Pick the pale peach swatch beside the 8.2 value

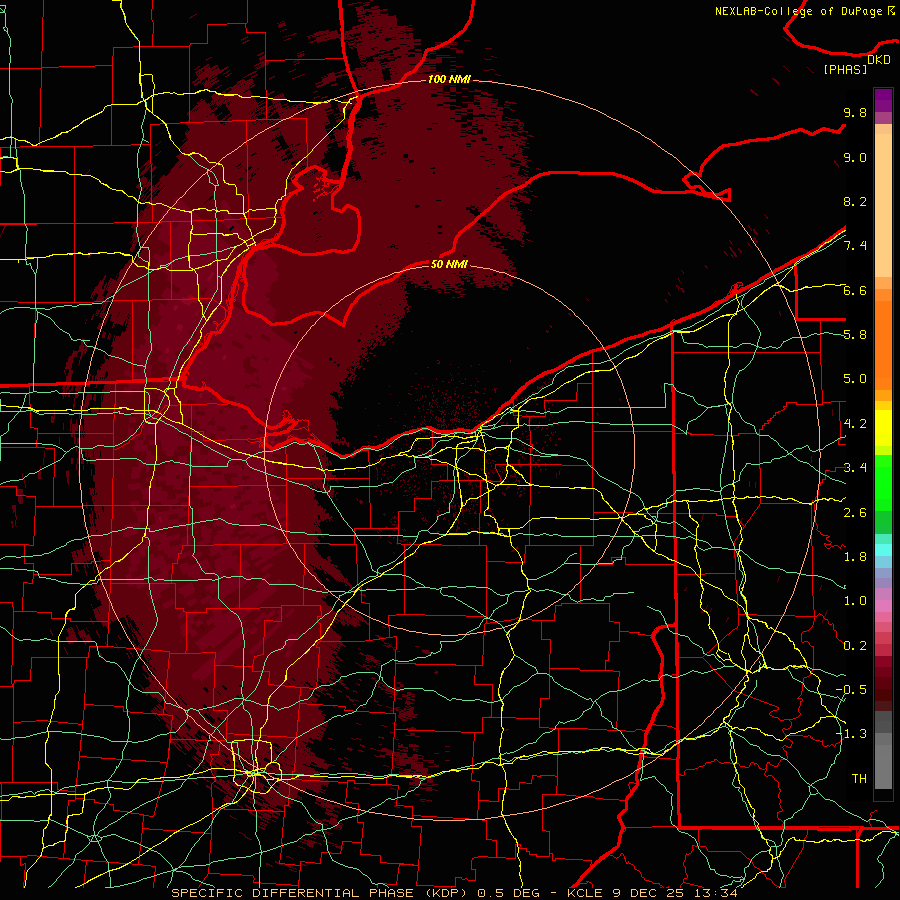point(883,207)
